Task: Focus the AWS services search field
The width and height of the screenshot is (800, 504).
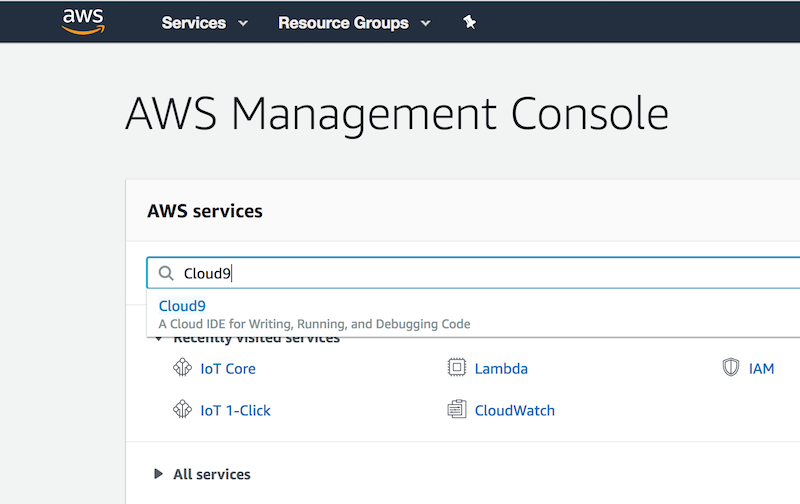Action: 473,273
